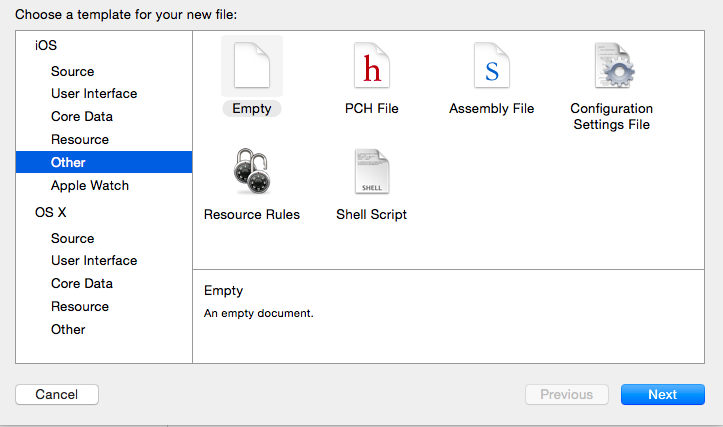
Task: Pick the Assembly File template icon
Action: coord(492,65)
